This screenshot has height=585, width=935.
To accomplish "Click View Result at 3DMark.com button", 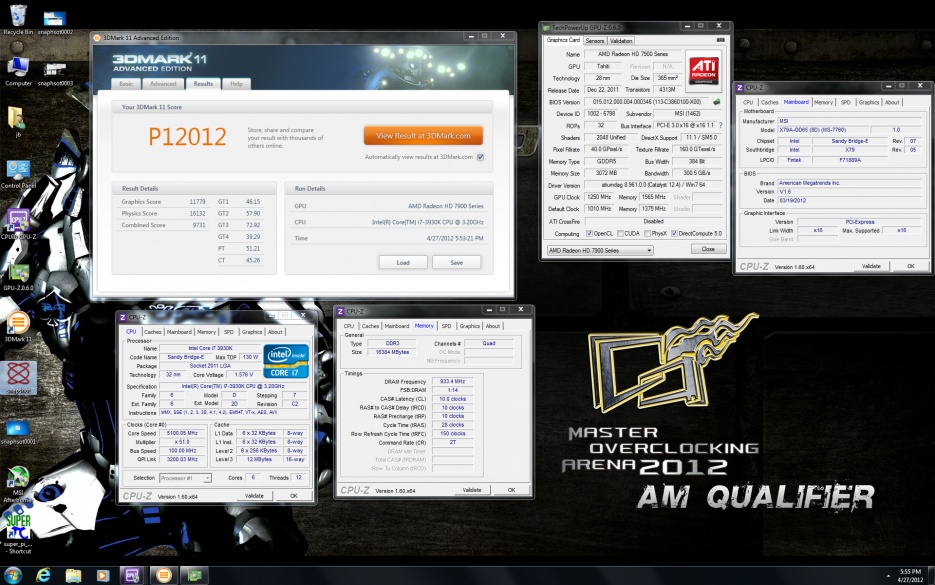I will pyautogui.click(x=423, y=135).
